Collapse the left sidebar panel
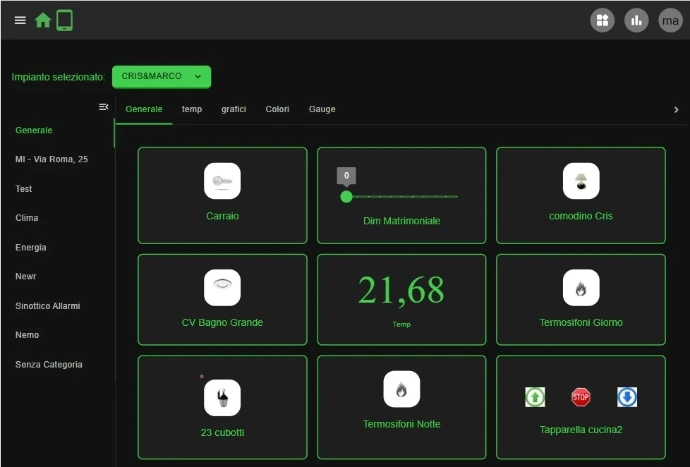 tap(103, 107)
